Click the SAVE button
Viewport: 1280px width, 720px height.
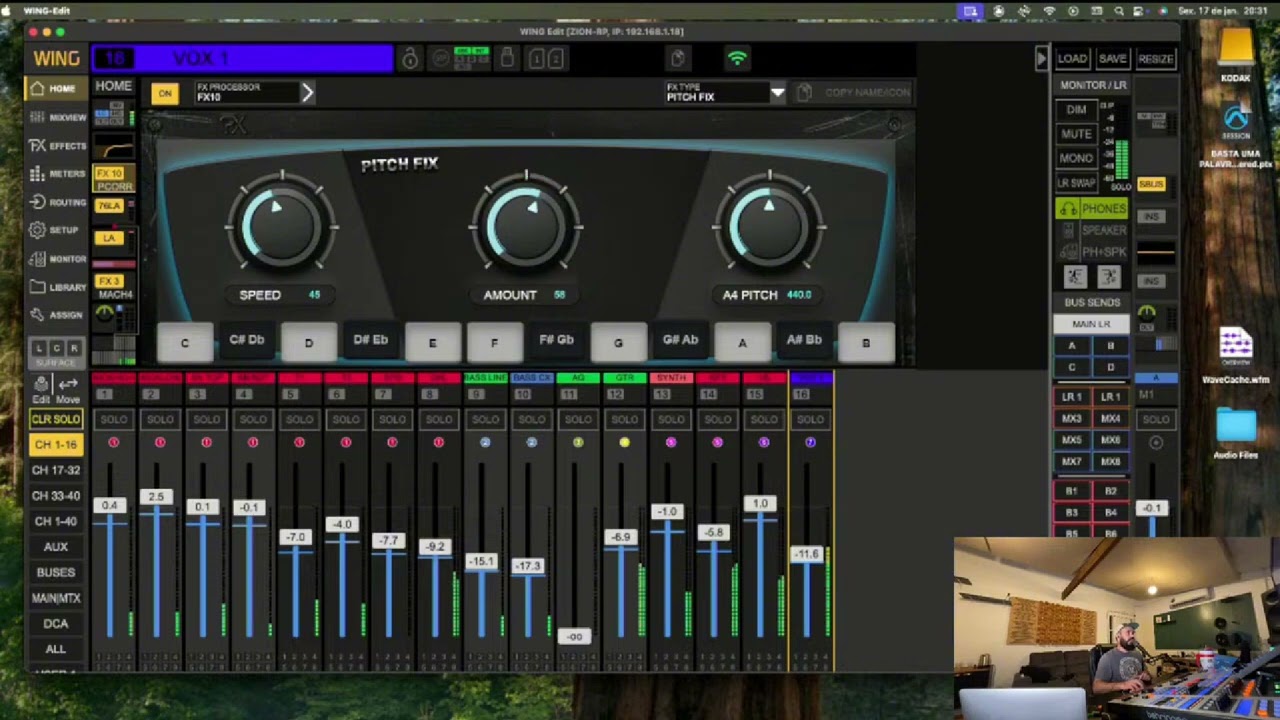(x=1112, y=59)
